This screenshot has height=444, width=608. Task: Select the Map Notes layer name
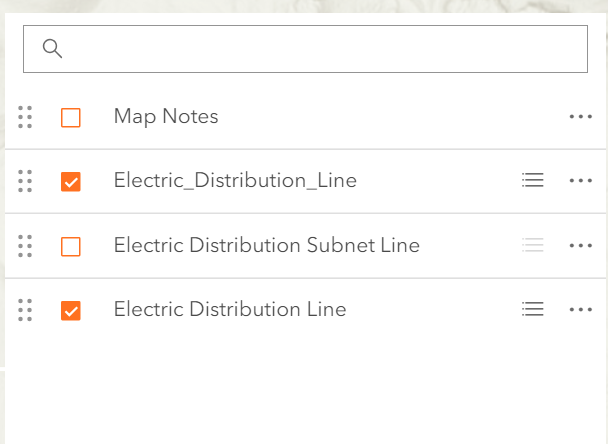click(x=166, y=117)
